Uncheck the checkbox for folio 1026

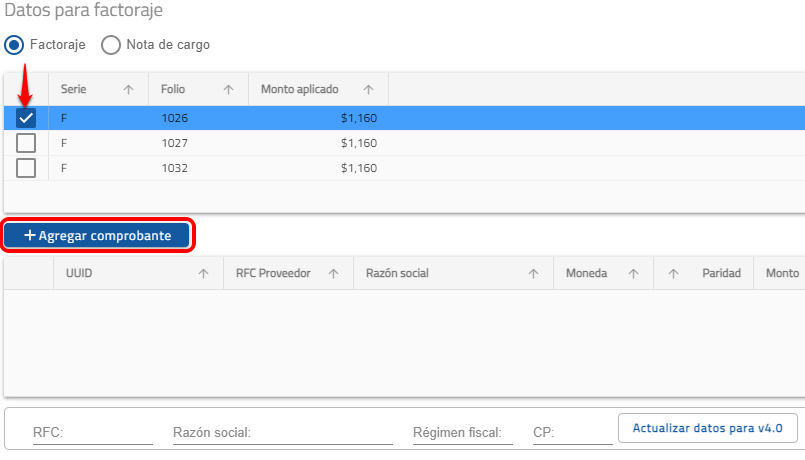tap(26, 118)
